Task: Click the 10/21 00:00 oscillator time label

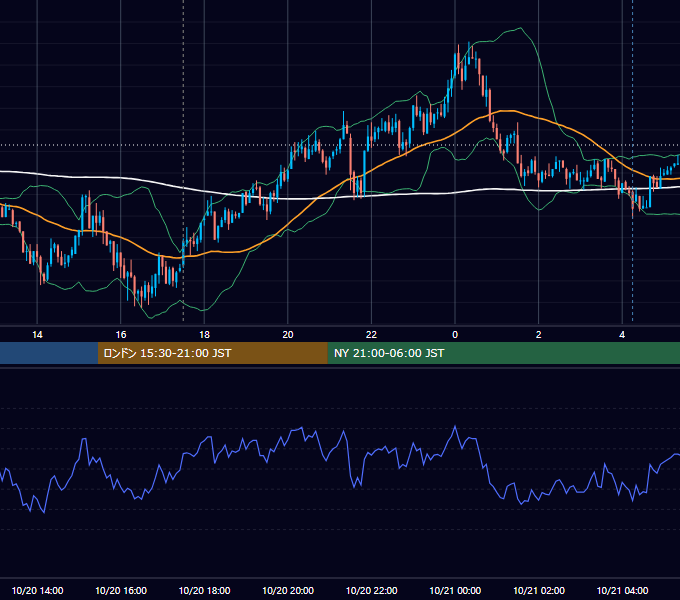Action: point(455,590)
